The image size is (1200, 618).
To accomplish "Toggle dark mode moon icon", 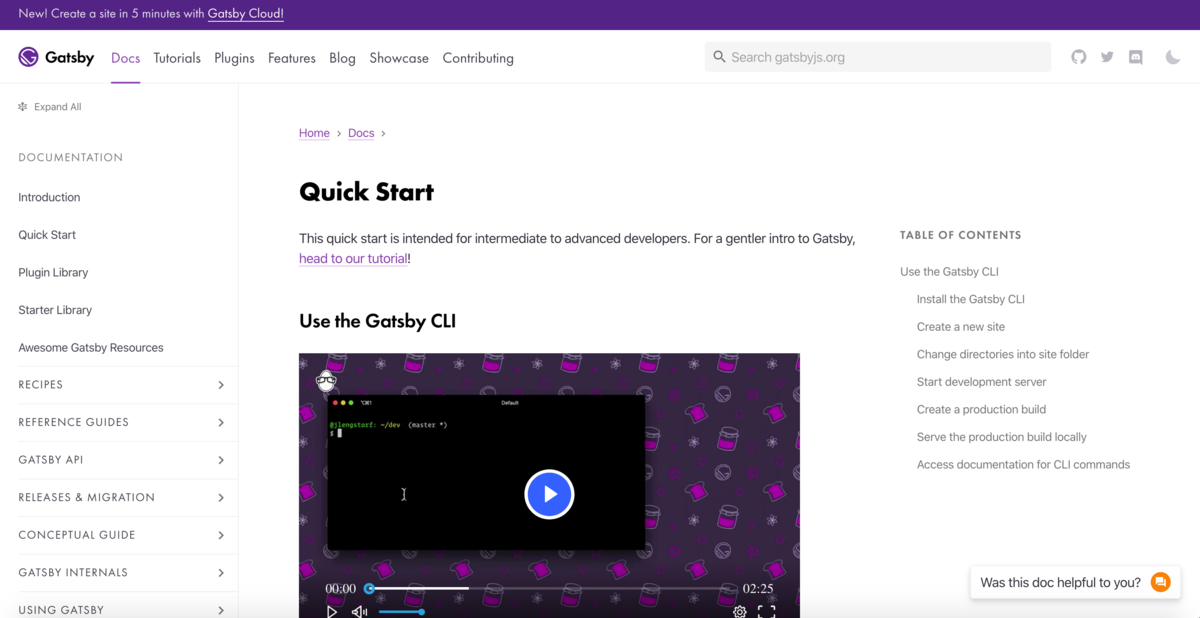I will pyautogui.click(x=1173, y=57).
